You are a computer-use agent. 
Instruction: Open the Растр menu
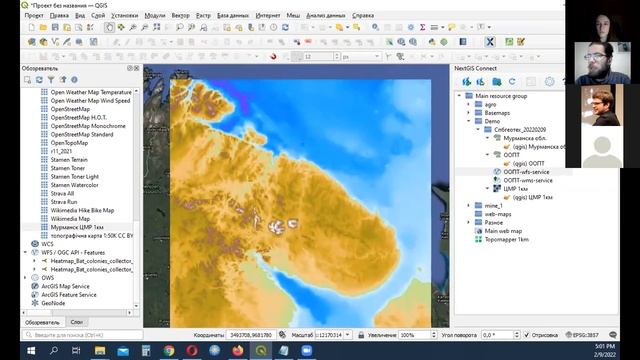(203, 16)
